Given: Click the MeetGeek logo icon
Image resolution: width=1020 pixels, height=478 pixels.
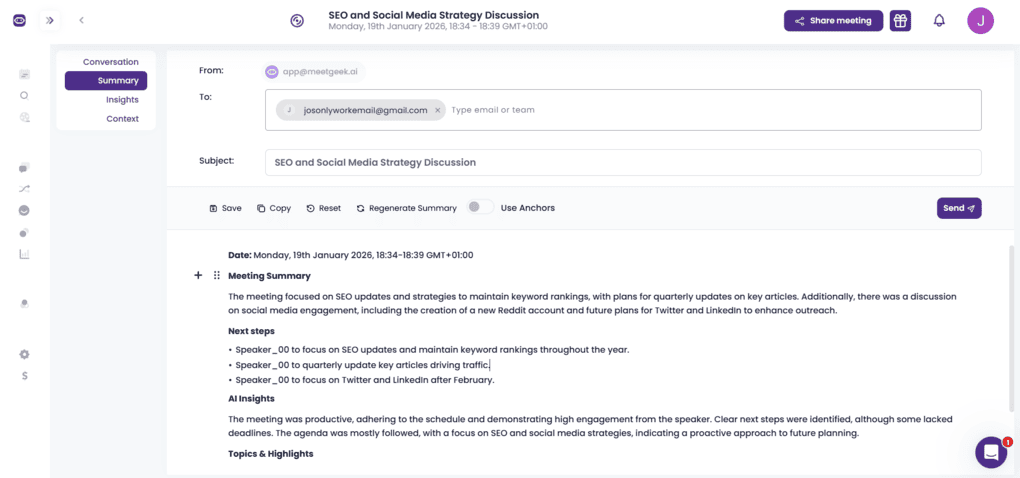Looking at the screenshot, I should [x=19, y=20].
